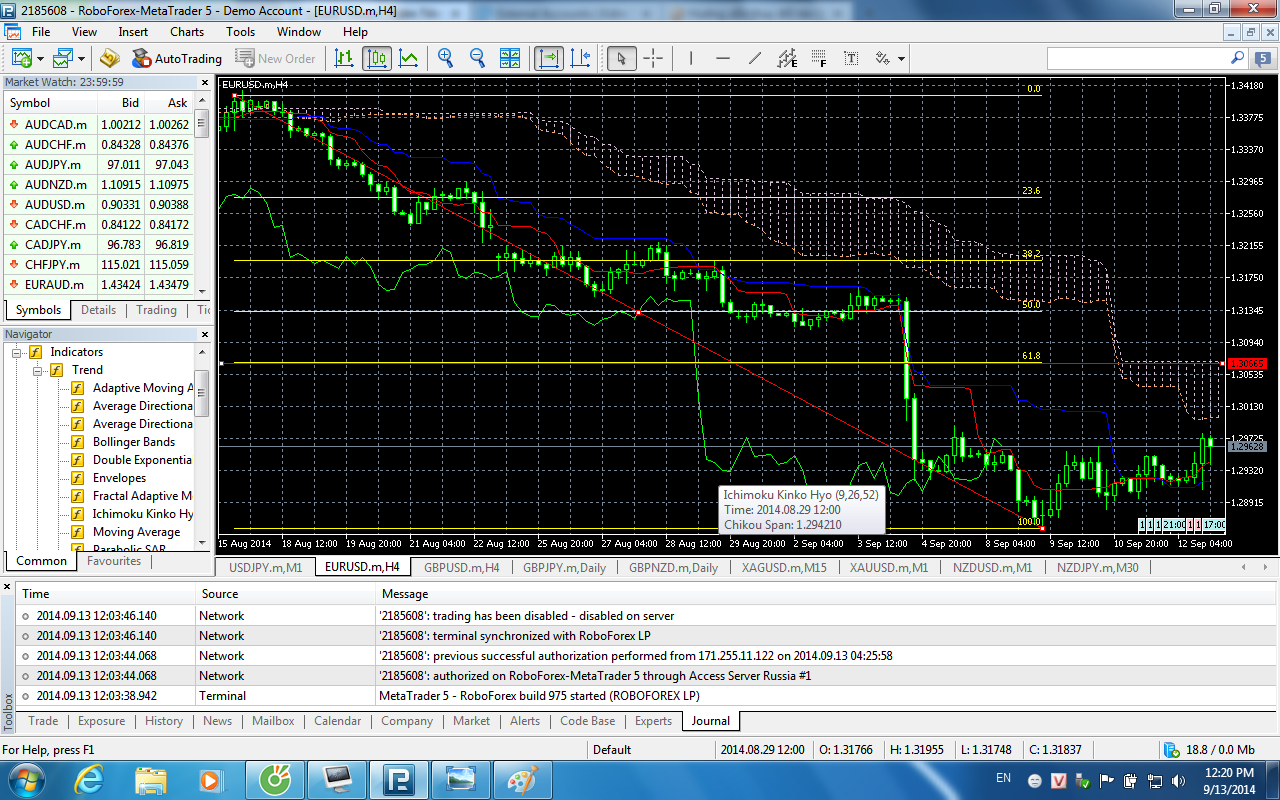Screen dimensions: 1280x800
Task: Select the Envelopes indicator
Action: 120,478
